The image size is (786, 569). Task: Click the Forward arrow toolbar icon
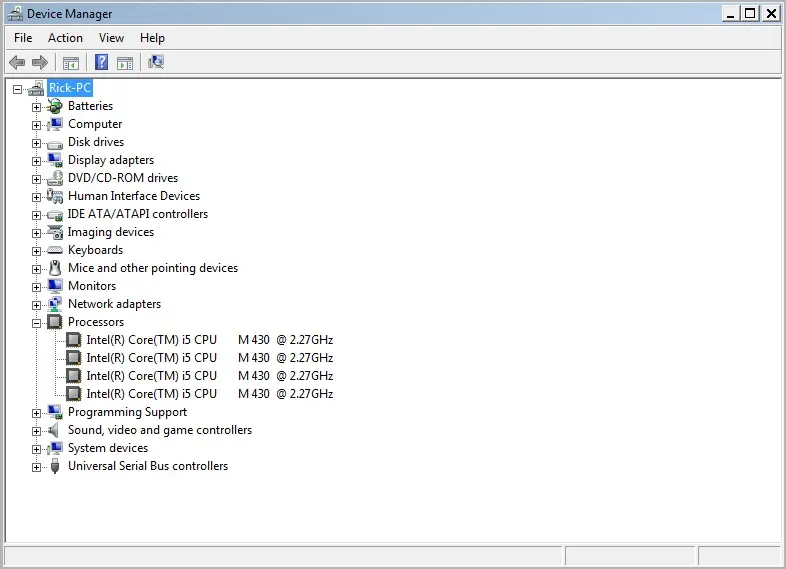click(40, 62)
